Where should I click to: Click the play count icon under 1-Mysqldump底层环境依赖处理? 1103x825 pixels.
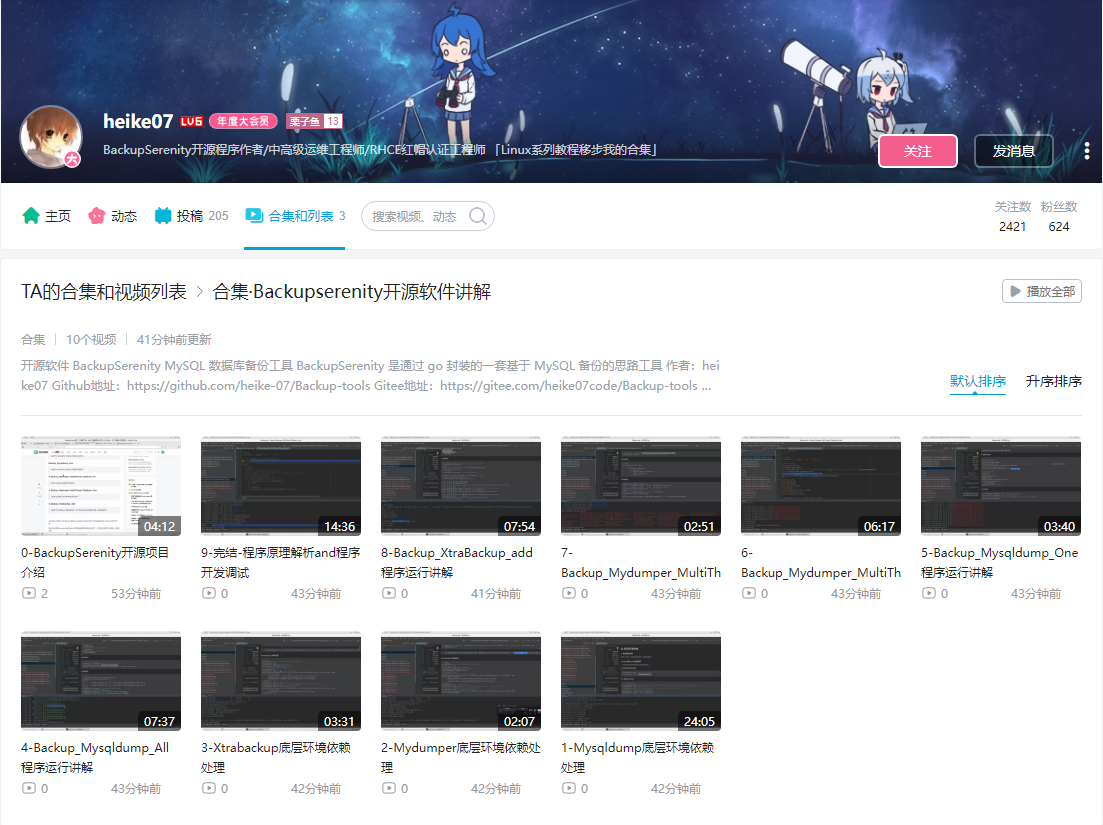[569, 788]
